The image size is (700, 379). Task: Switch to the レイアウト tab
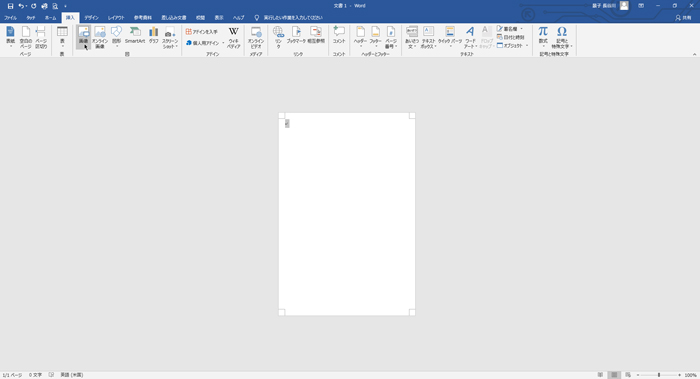[116, 18]
